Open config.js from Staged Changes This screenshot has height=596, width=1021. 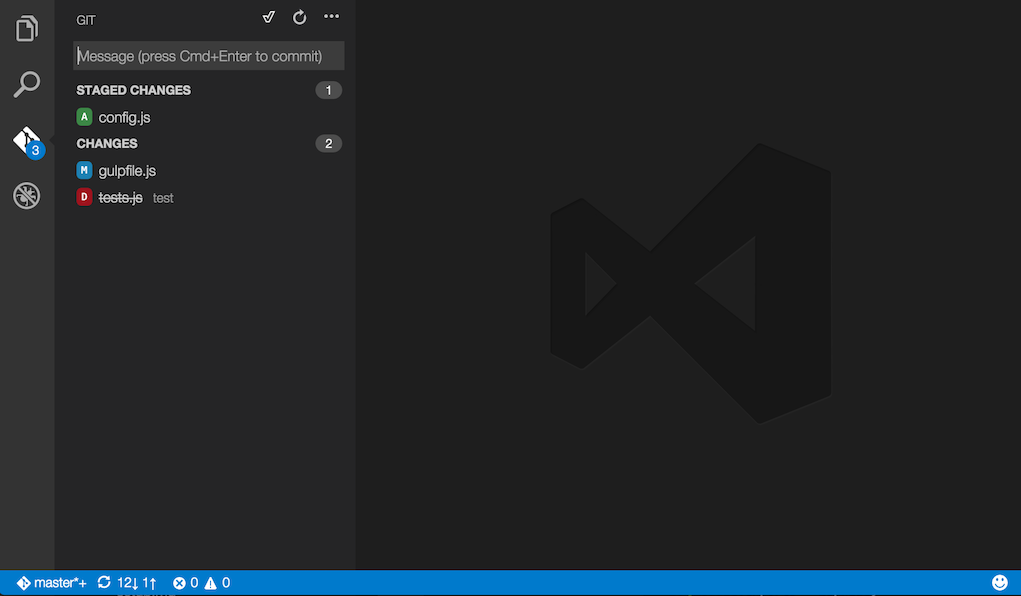123,117
